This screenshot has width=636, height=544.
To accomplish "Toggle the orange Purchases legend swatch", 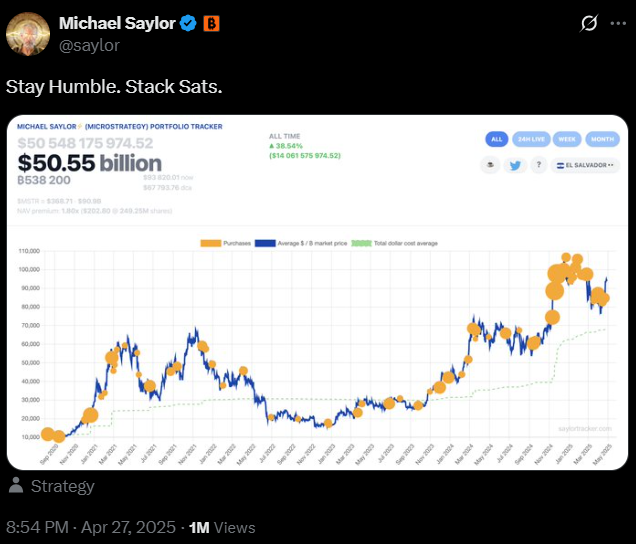I will pyautogui.click(x=211, y=243).
